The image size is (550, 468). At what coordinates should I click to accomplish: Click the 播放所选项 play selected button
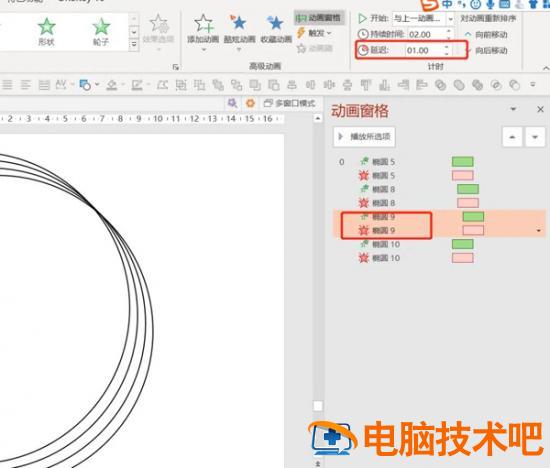click(364, 136)
